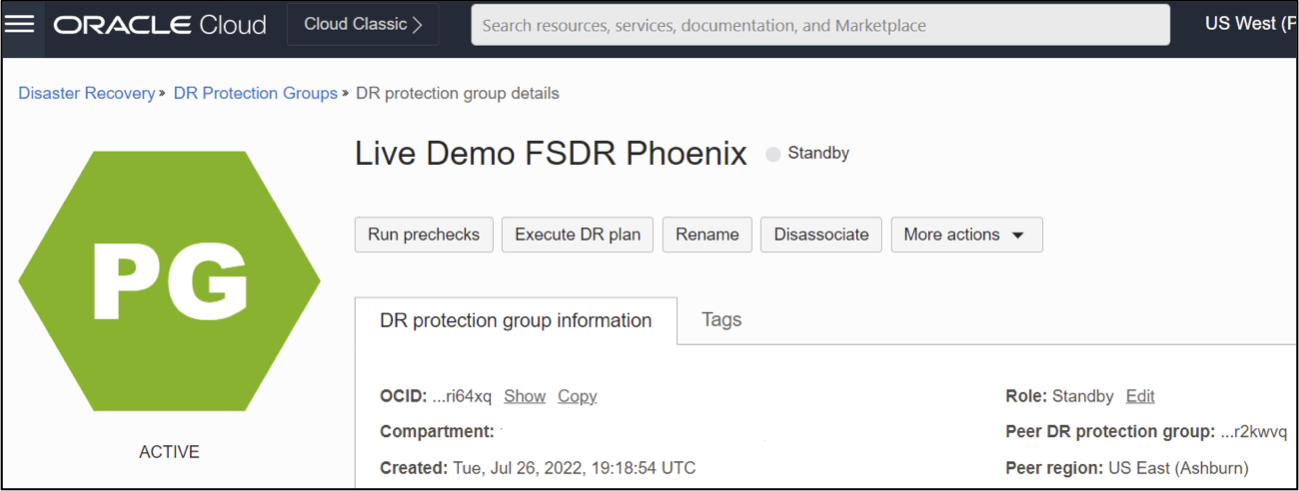Click the Run prechecks button
Viewport: 1299px width, 491px height.
coord(424,235)
